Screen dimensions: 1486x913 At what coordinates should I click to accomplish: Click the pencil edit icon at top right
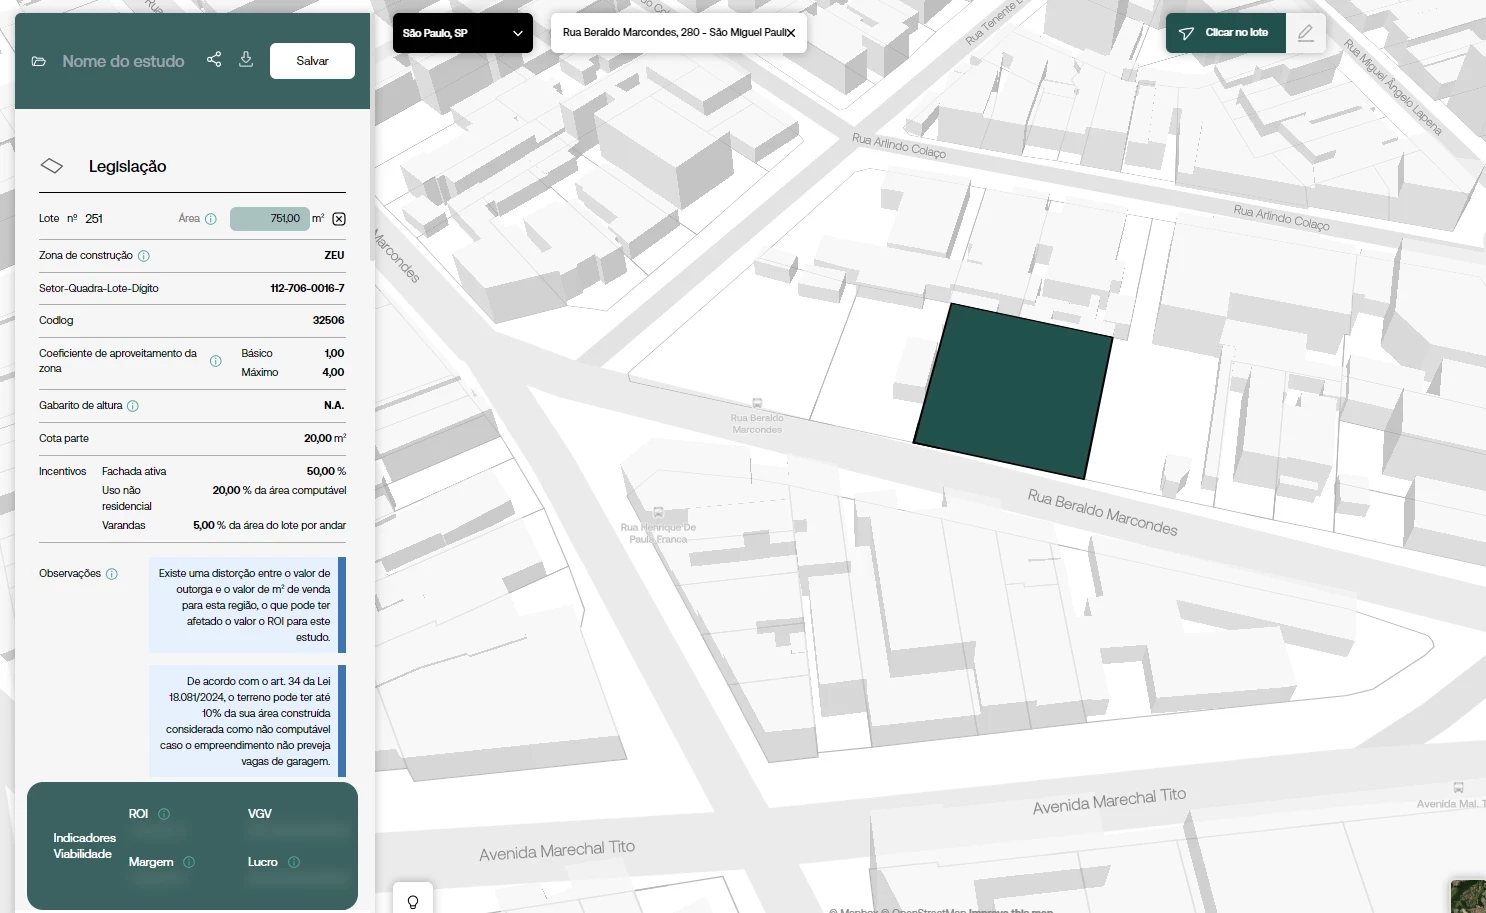point(1306,33)
